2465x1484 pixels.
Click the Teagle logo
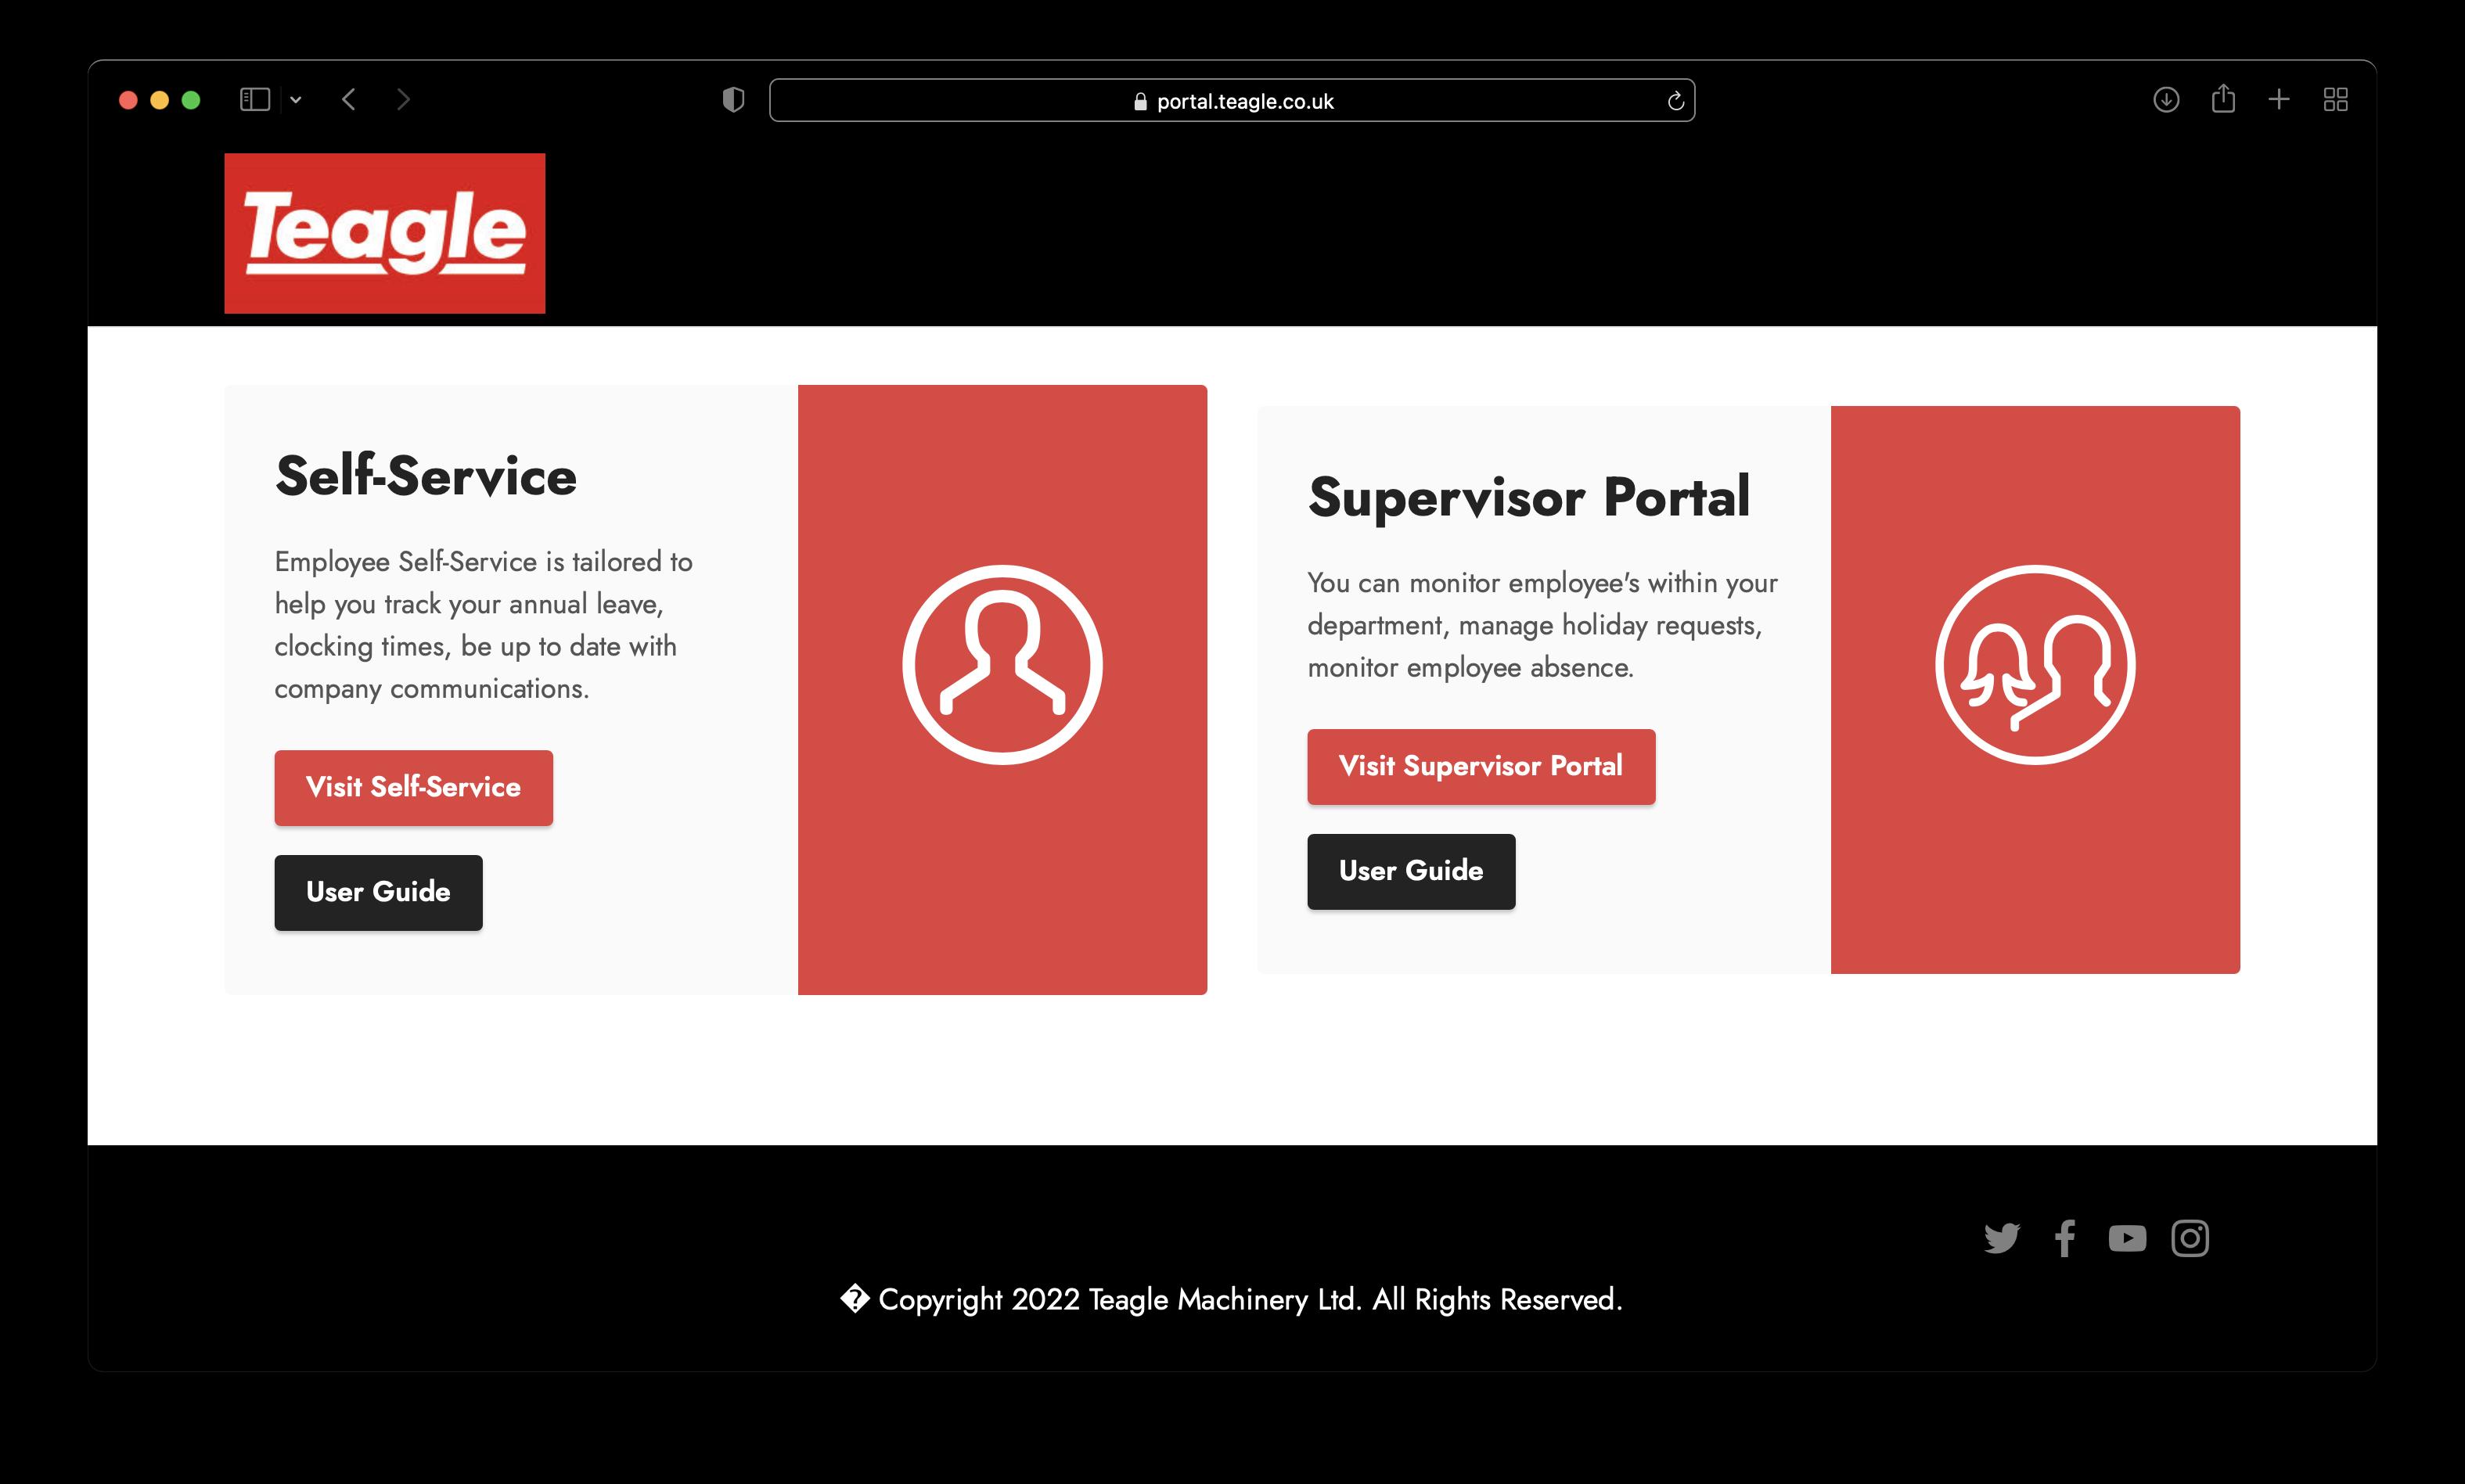coord(384,233)
